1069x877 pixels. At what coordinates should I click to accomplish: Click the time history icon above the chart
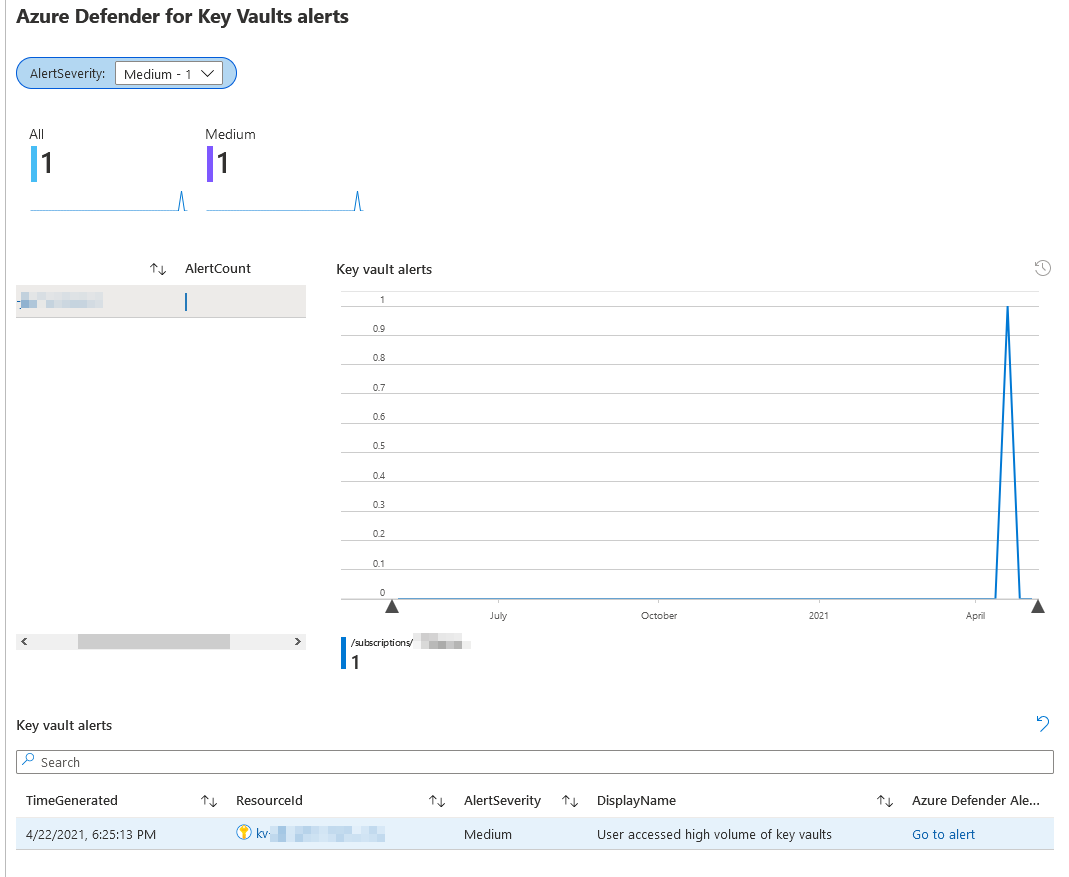[1043, 268]
